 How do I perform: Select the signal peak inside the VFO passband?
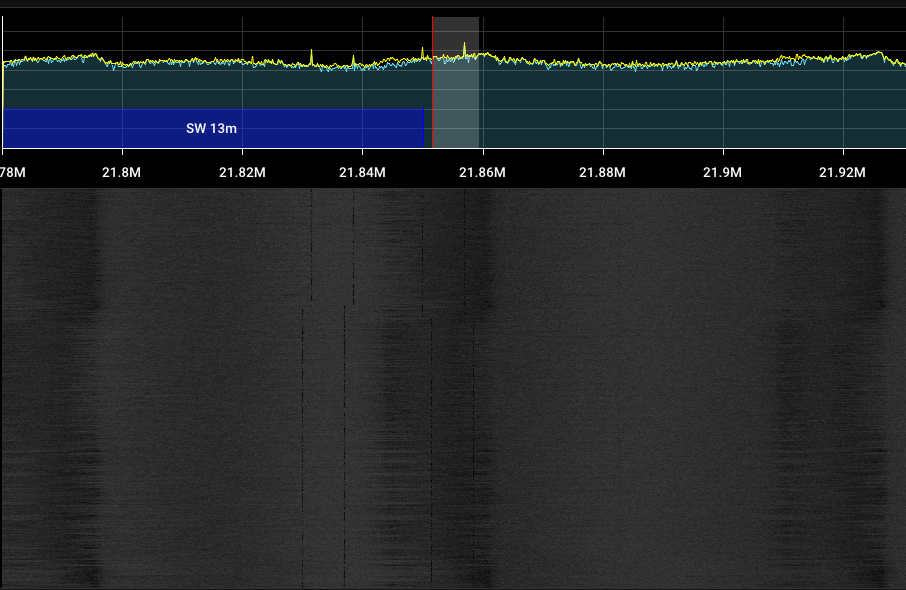click(x=465, y=50)
